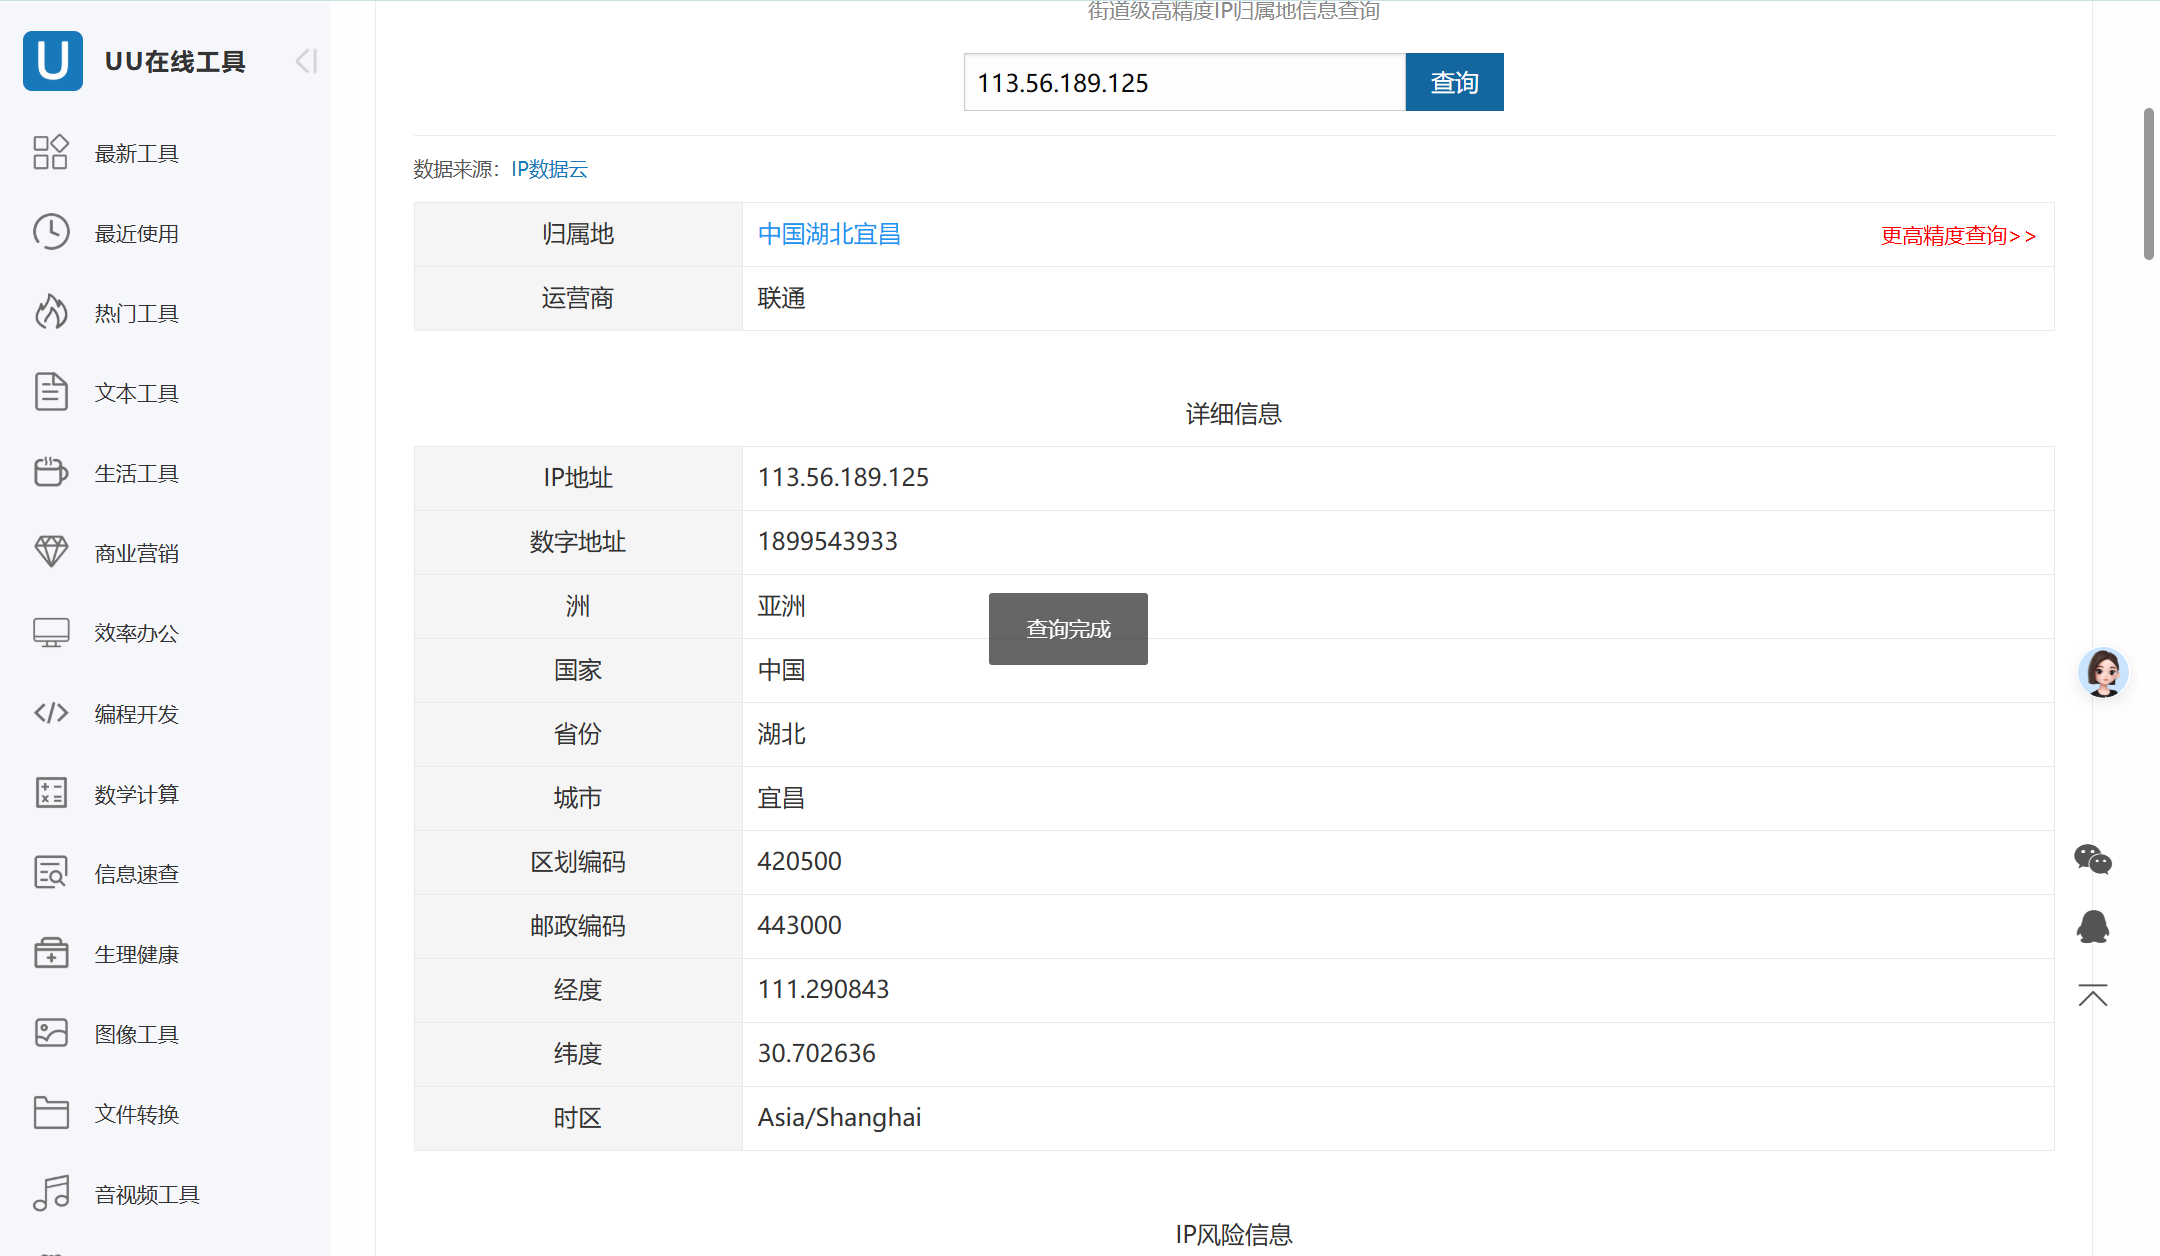This screenshot has width=2160, height=1256.
Task: Select 文本工具 document icon
Action: tap(50, 392)
